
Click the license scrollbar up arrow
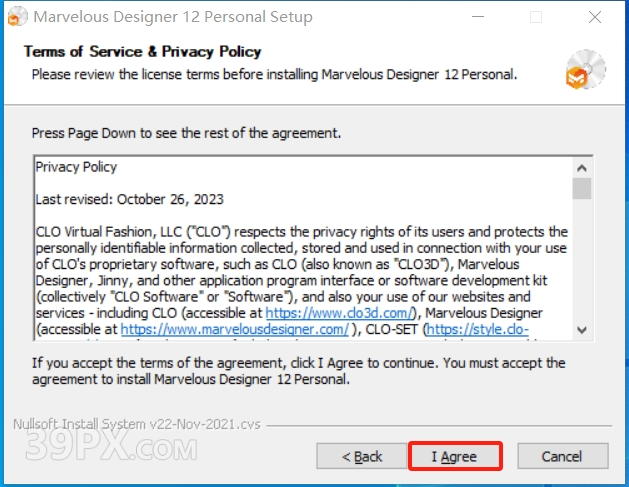(x=582, y=168)
